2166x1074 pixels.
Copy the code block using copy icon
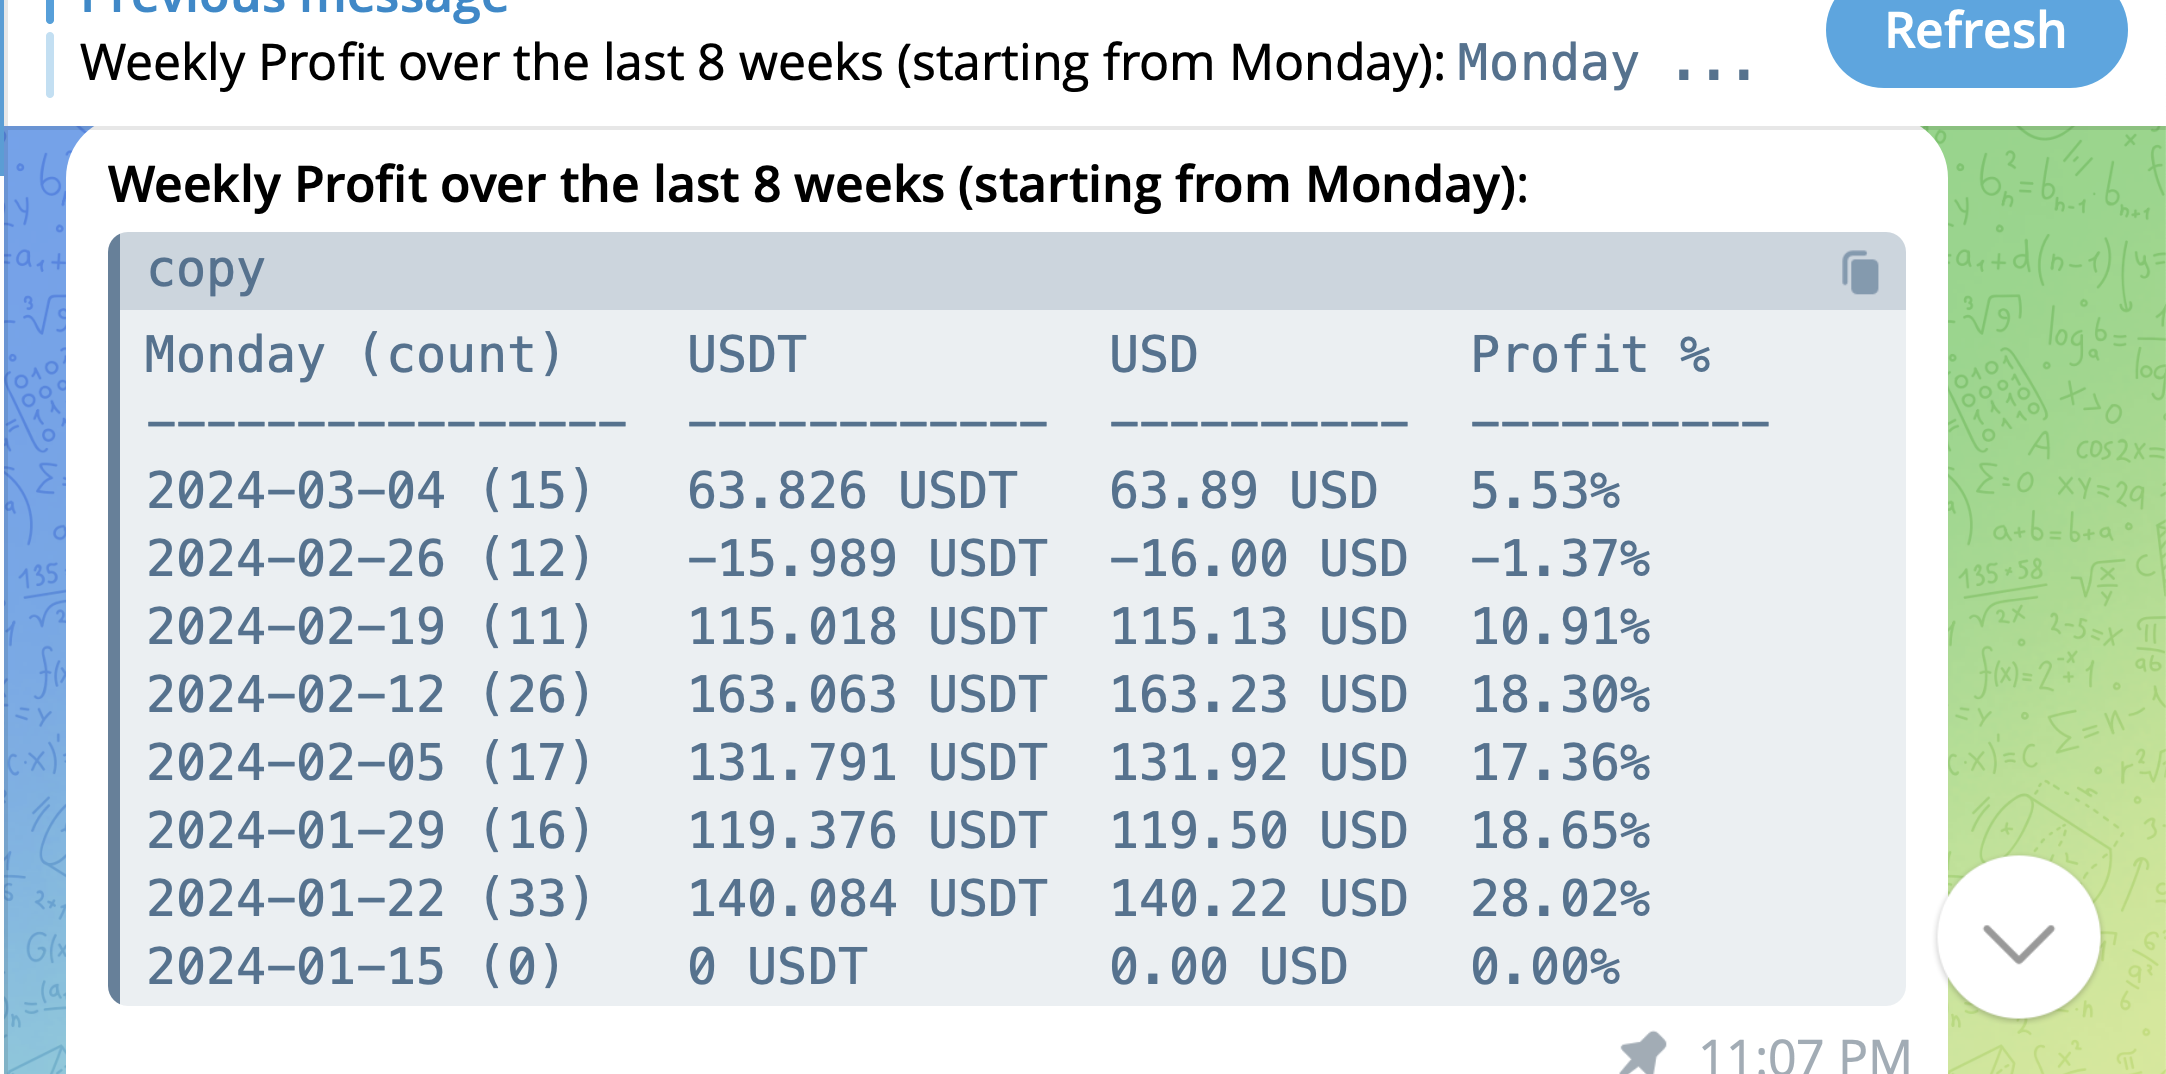point(1860,272)
